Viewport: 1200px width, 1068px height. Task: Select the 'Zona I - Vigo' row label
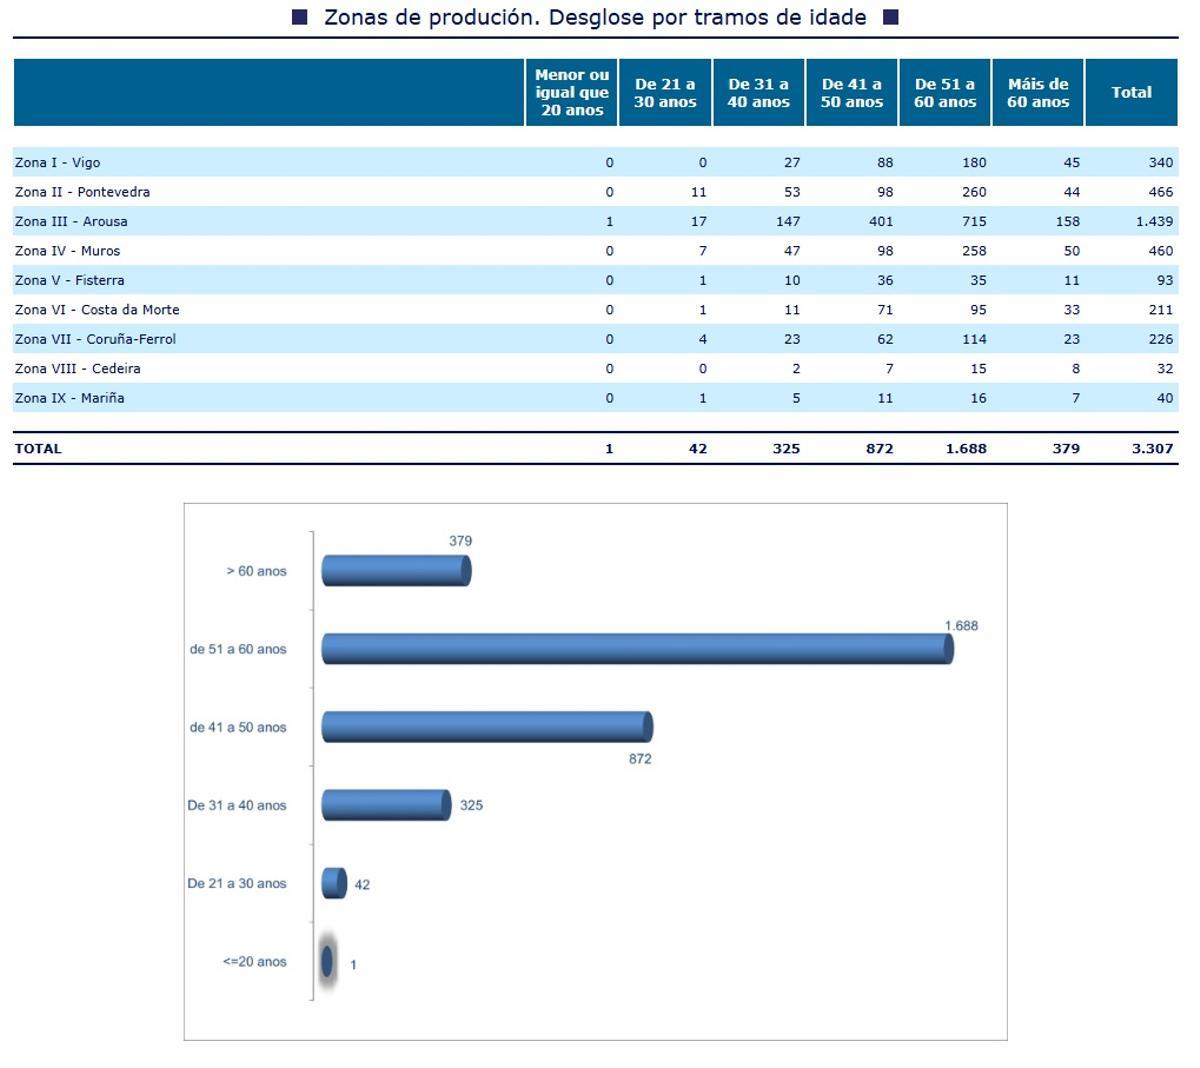tap(58, 162)
